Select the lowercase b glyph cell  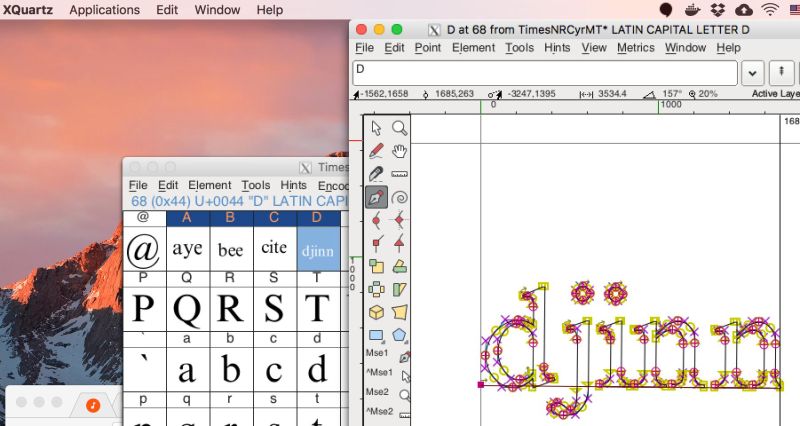click(231, 369)
